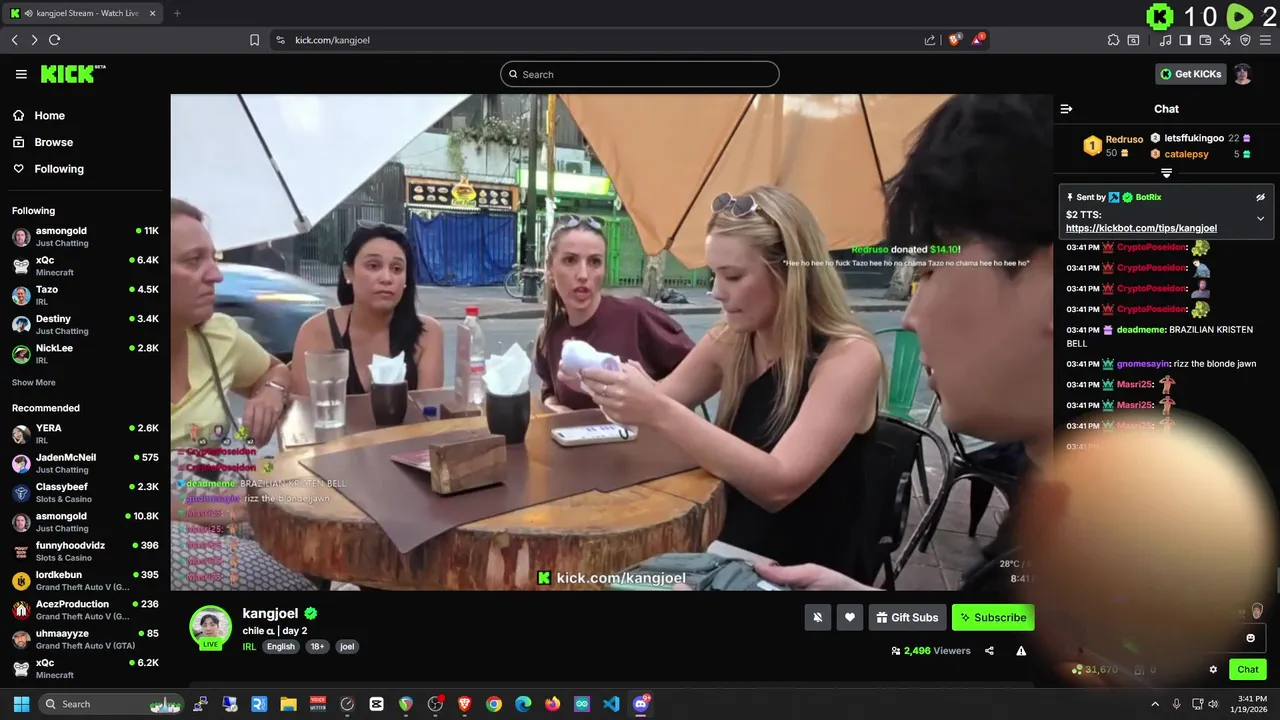The image size is (1280, 720).
Task: Report the stream using warning triangle icon
Action: [x=1021, y=651]
